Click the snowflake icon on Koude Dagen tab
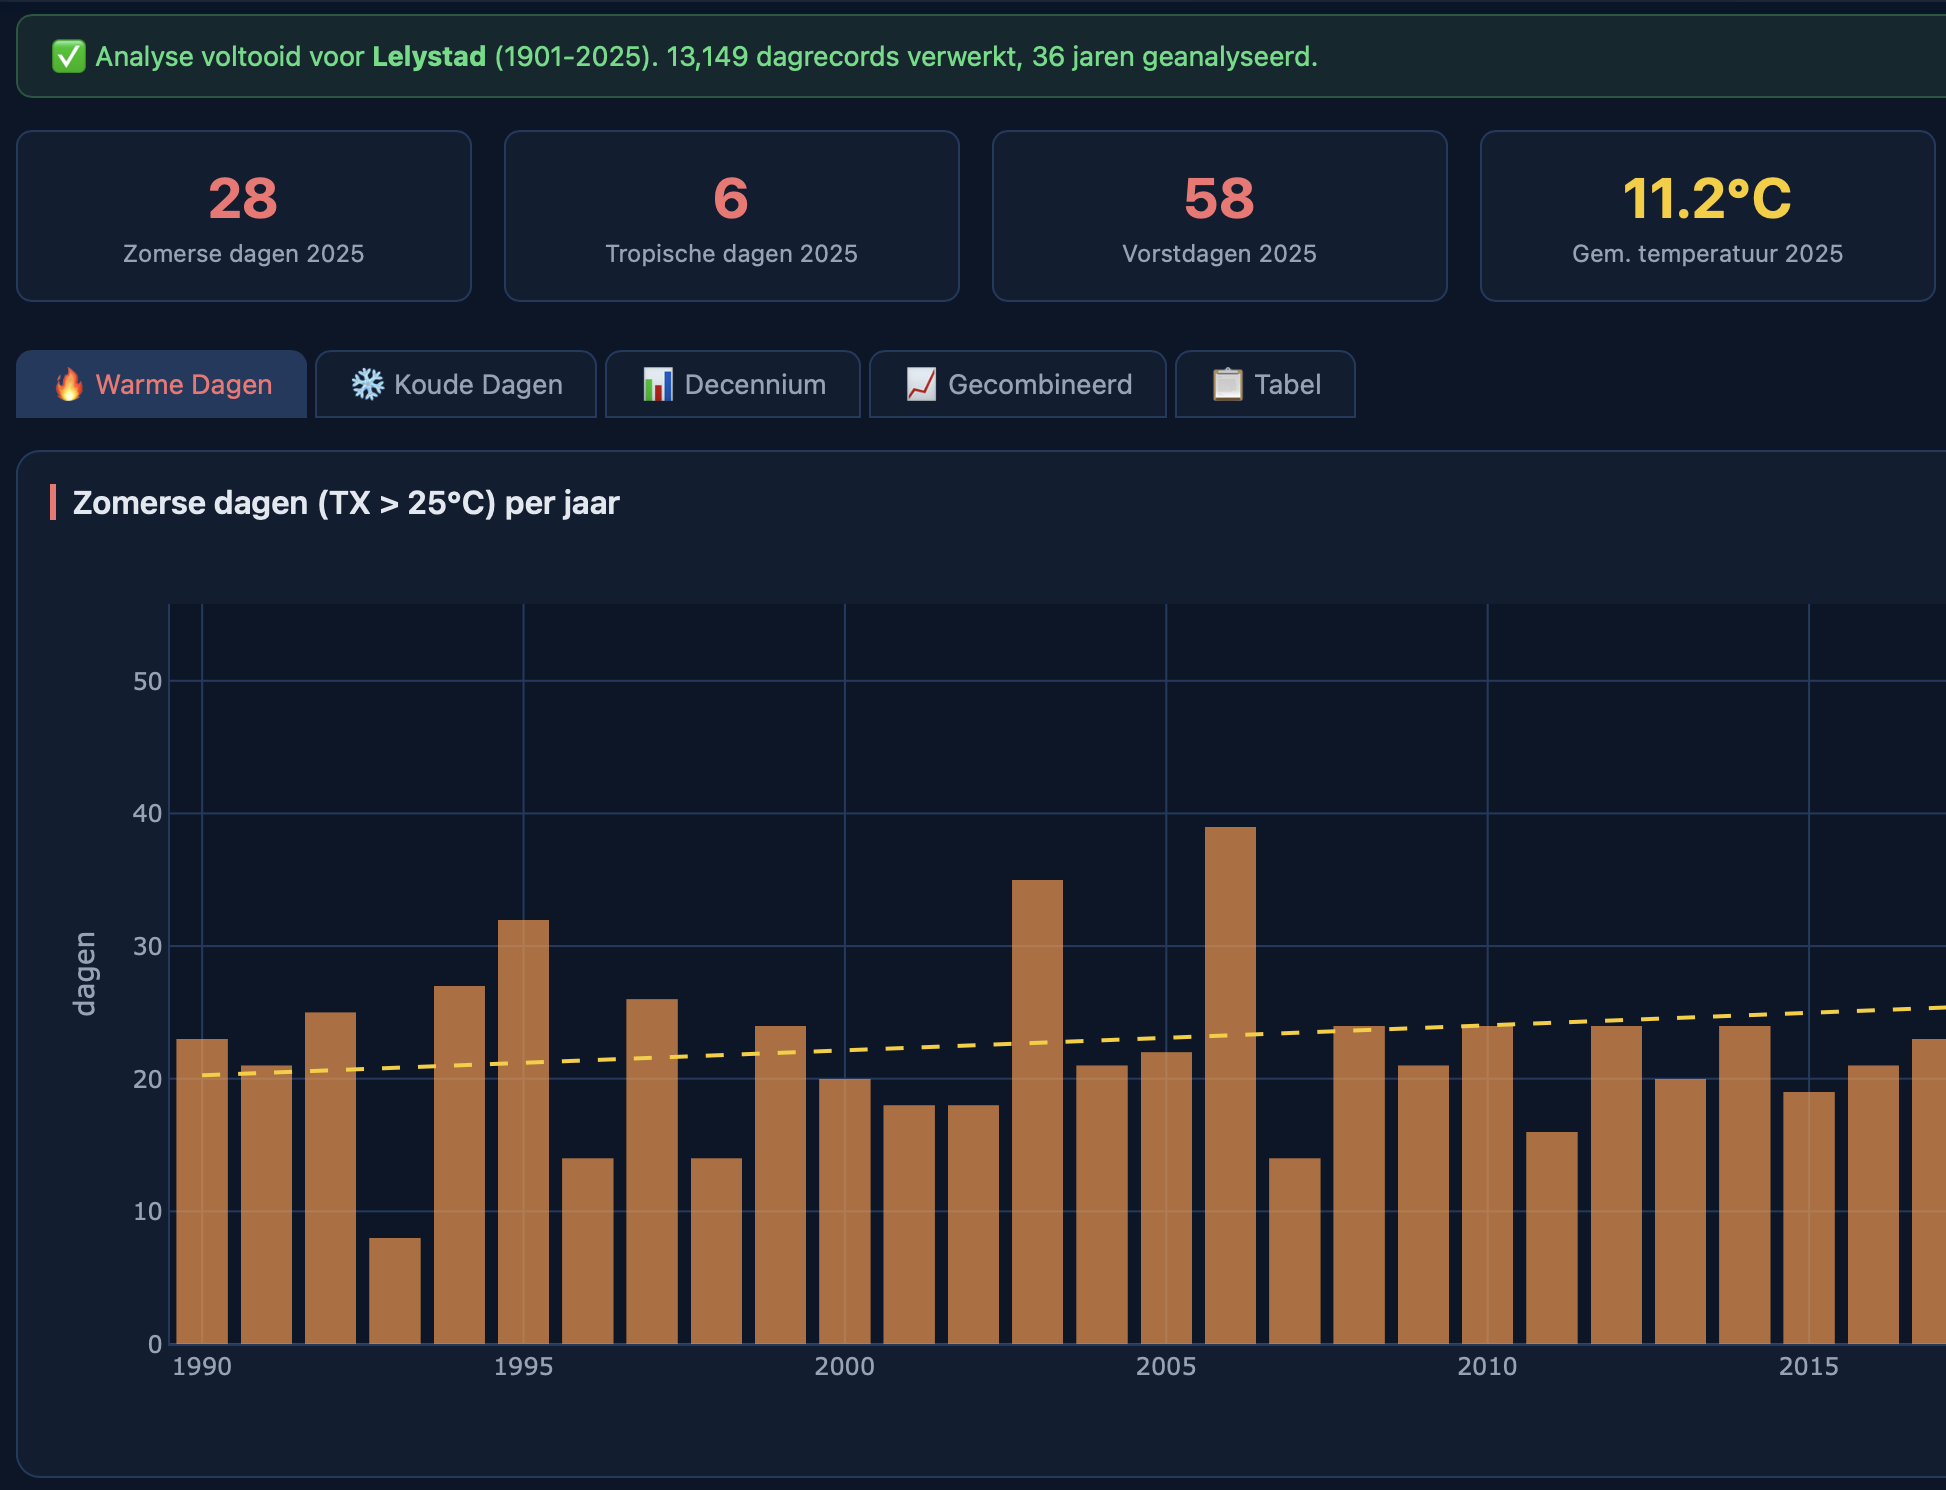The height and width of the screenshot is (1490, 1946). click(367, 384)
